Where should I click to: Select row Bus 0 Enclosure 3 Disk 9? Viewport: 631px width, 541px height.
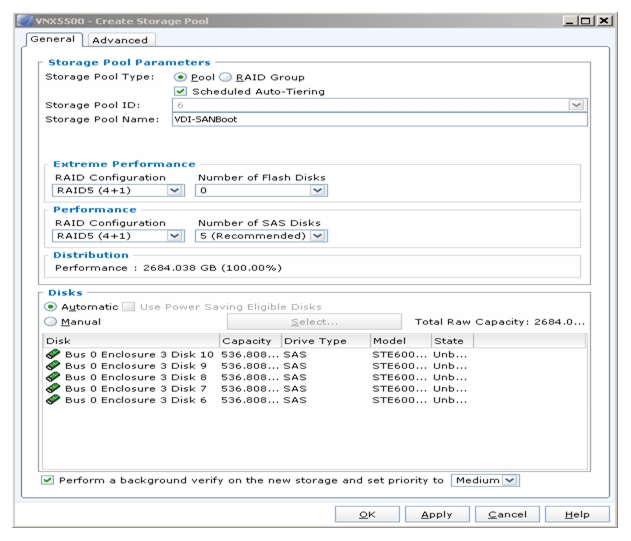point(314,365)
